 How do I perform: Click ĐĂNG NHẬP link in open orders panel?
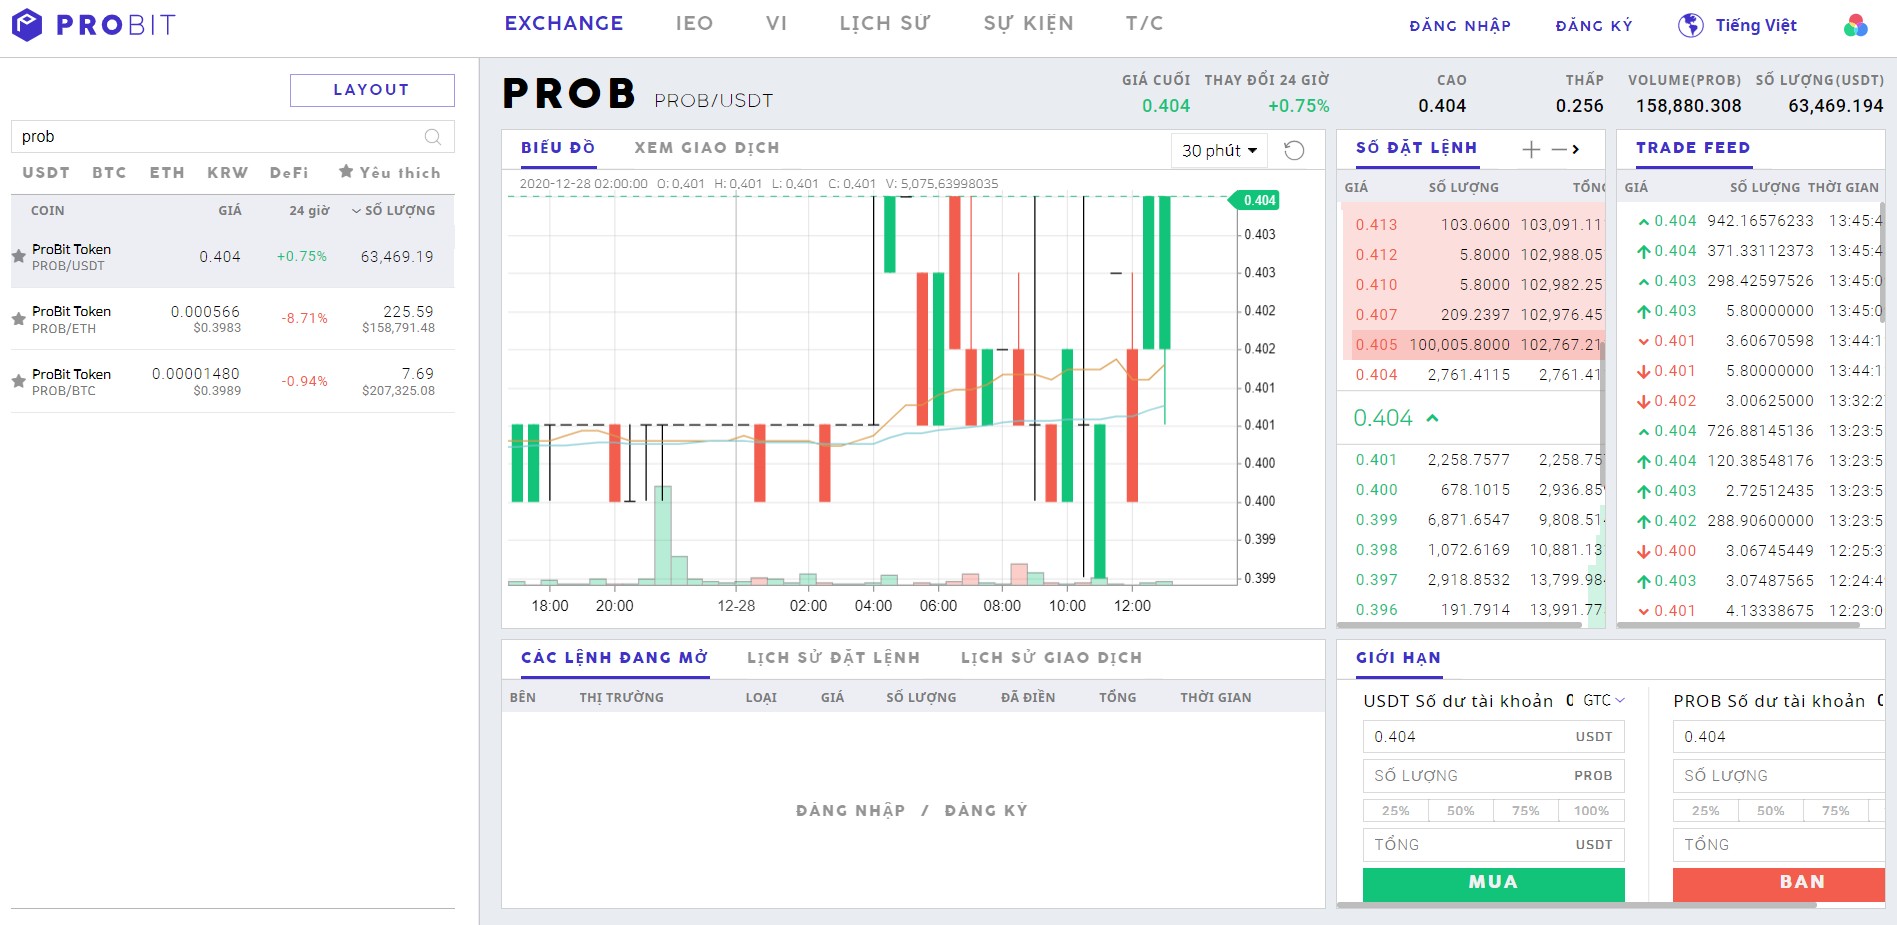(850, 811)
